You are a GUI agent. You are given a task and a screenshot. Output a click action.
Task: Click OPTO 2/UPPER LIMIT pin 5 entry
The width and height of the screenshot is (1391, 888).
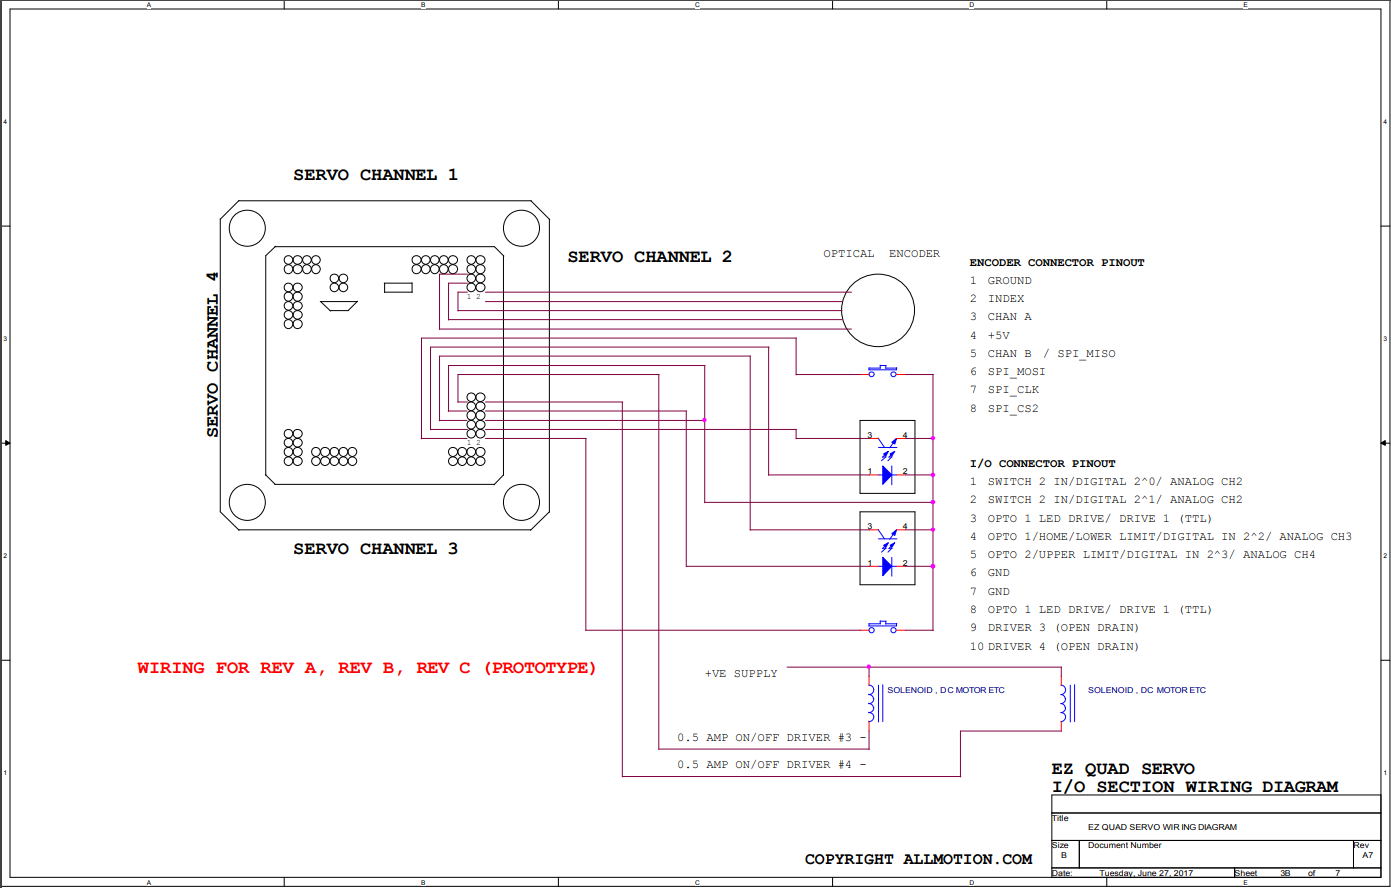click(1142, 555)
